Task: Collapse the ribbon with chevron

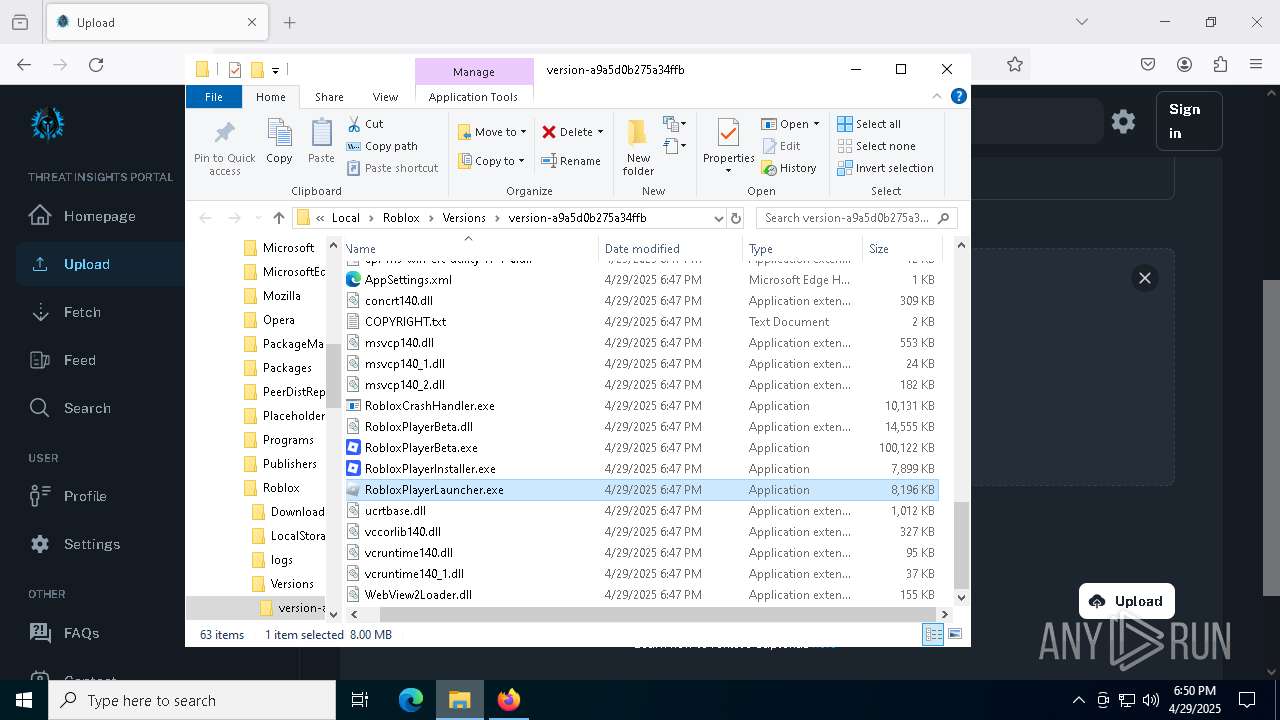Action: pyautogui.click(x=937, y=97)
